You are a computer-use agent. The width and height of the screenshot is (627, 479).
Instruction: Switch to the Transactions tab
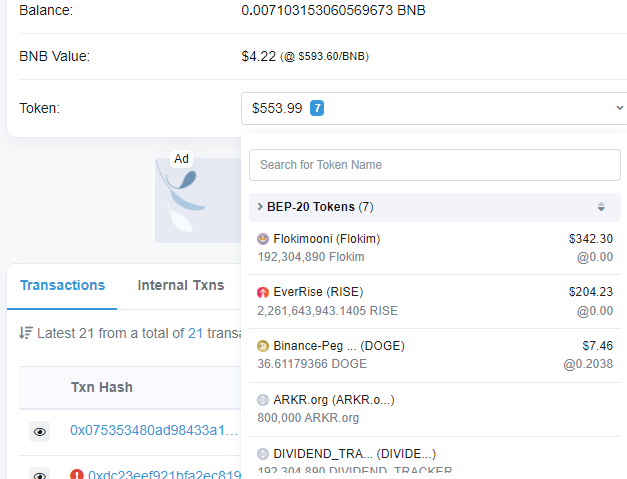[62, 285]
